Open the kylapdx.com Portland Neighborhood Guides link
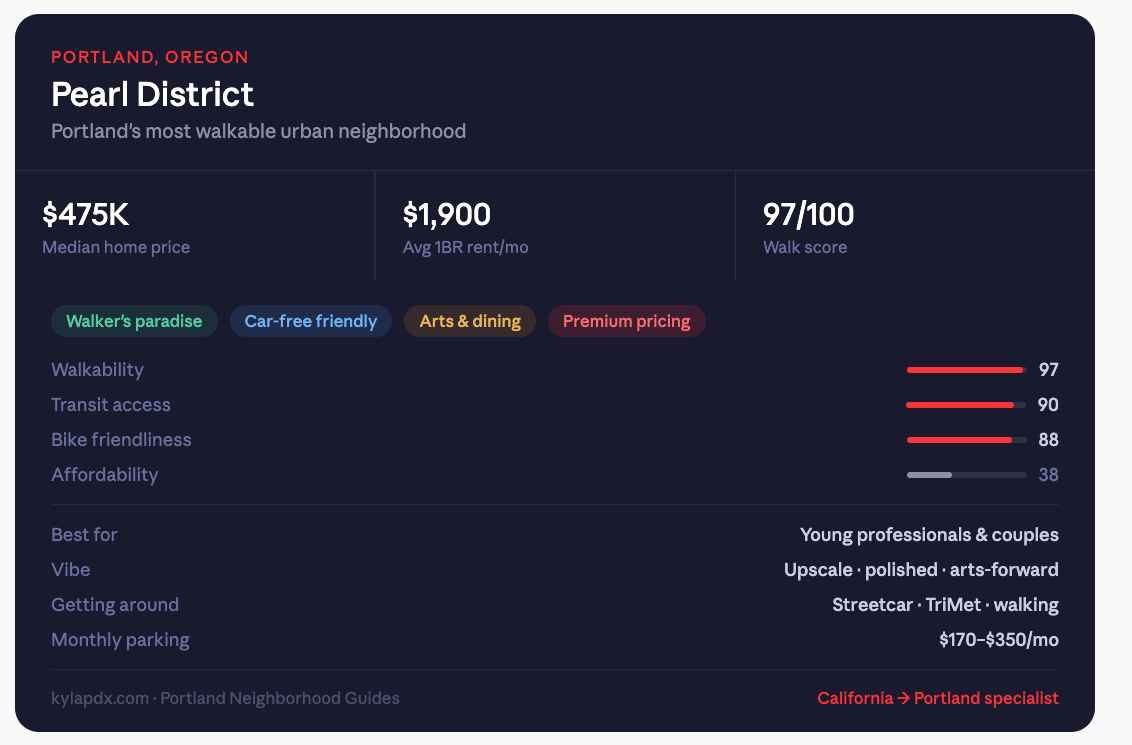This screenshot has width=1132, height=745. coord(225,698)
